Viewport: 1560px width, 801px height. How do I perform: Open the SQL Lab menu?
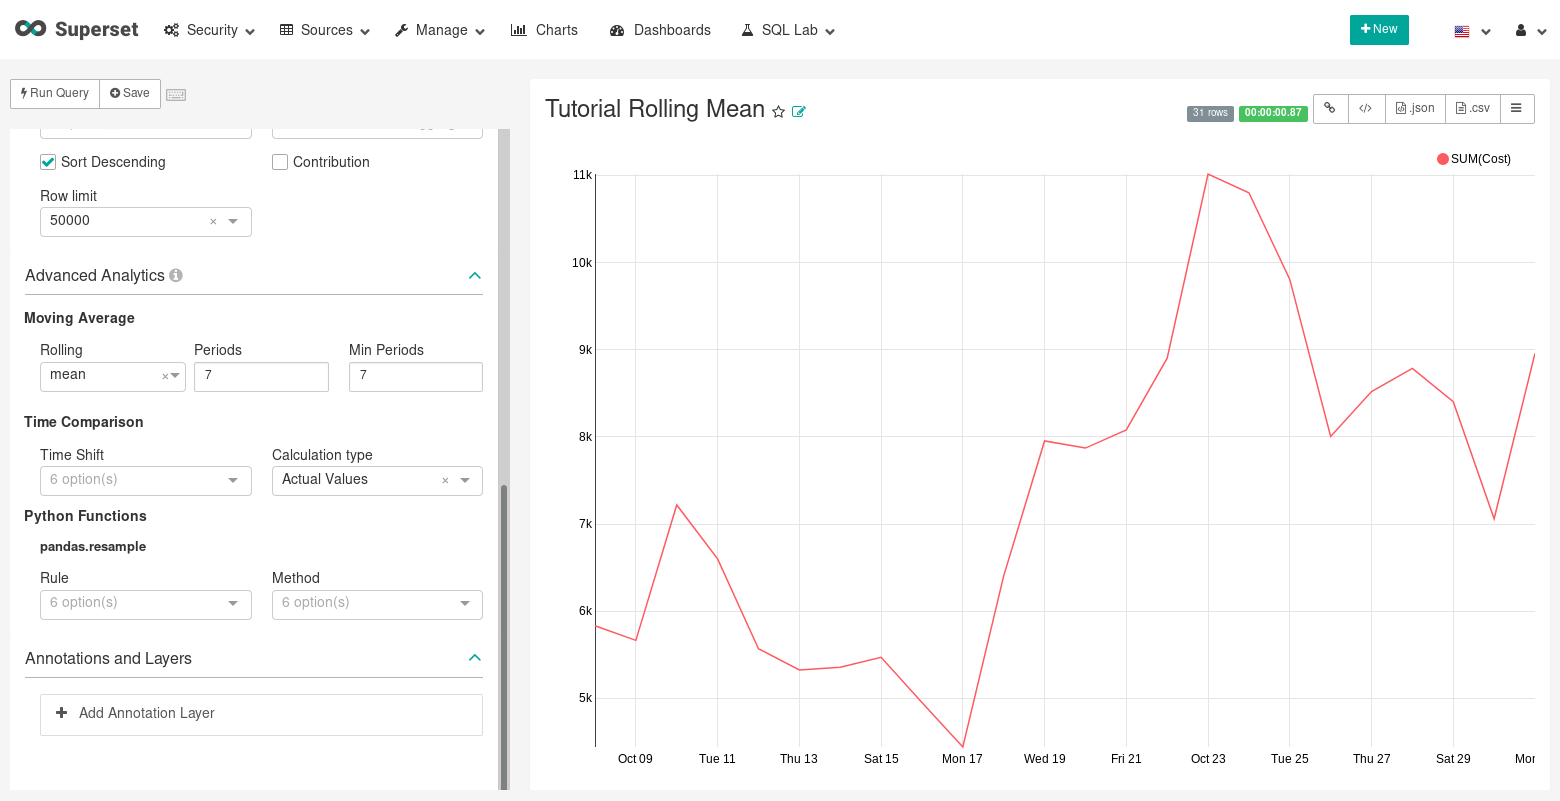(788, 30)
